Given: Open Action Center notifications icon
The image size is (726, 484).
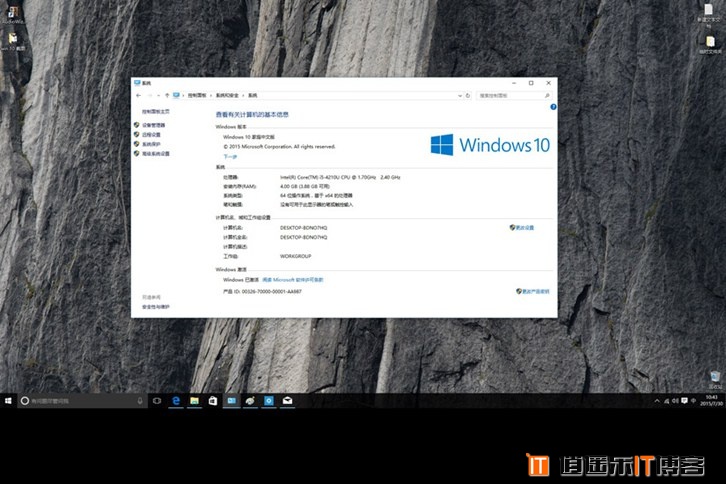Looking at the screenshot, I should [684, 401].
